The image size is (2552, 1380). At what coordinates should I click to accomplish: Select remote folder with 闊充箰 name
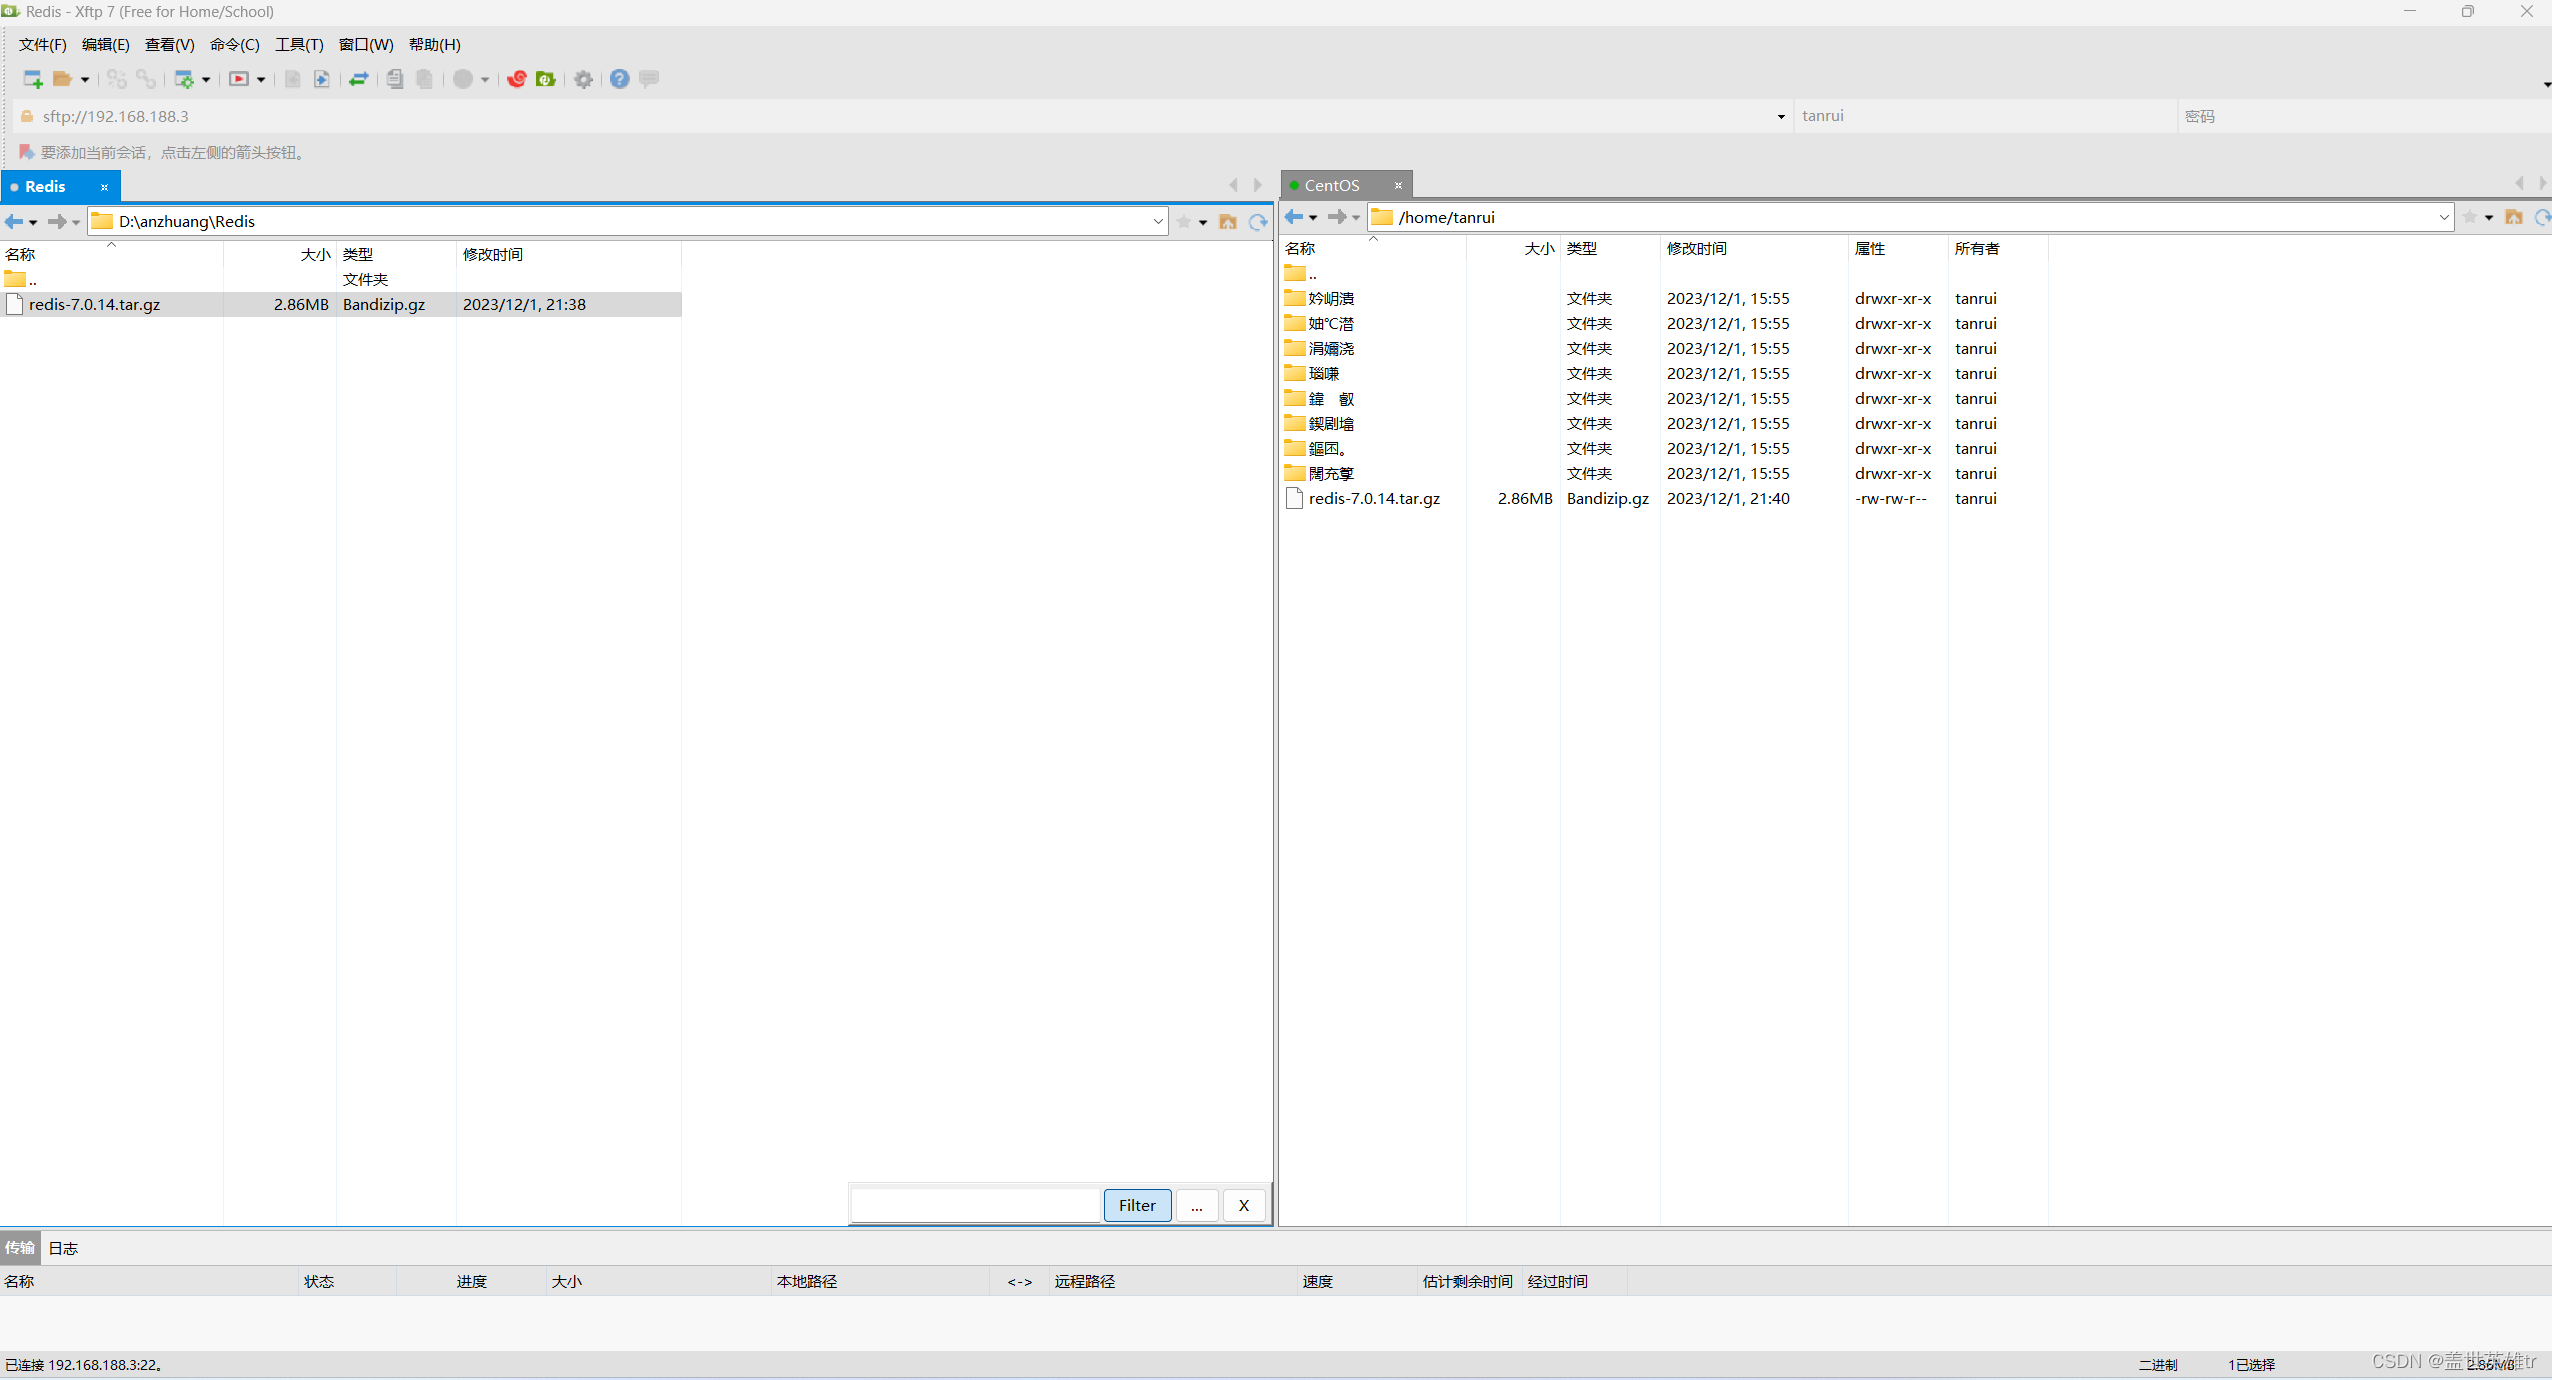pyautogui.click(x=1330, y=474)
